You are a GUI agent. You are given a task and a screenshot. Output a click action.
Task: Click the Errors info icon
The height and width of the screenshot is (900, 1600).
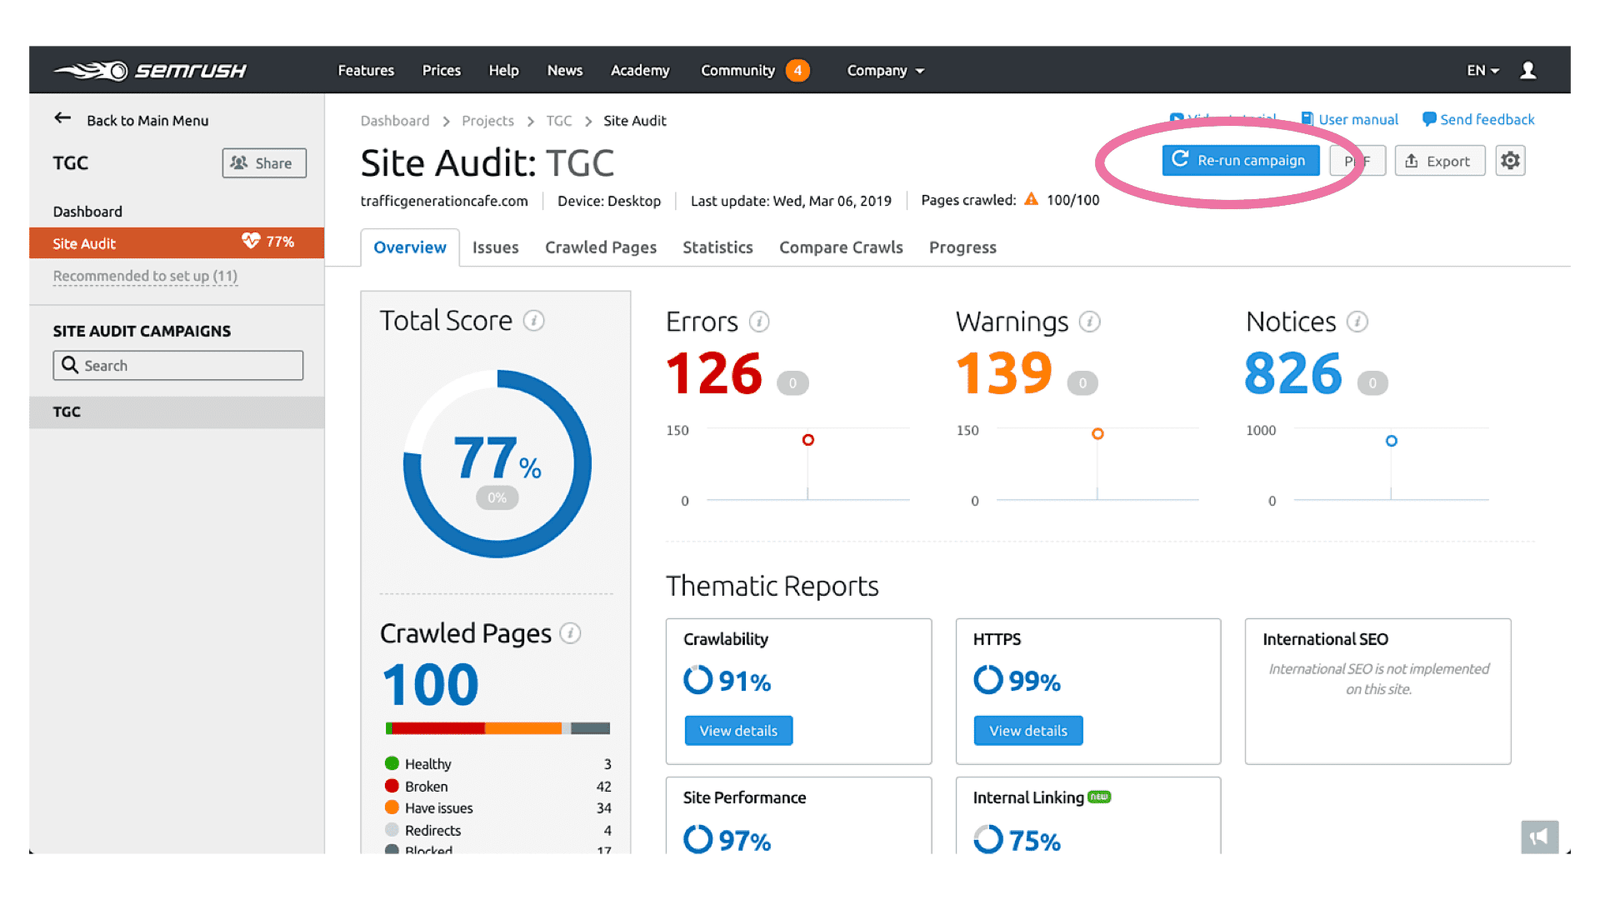tap(760, 322)
